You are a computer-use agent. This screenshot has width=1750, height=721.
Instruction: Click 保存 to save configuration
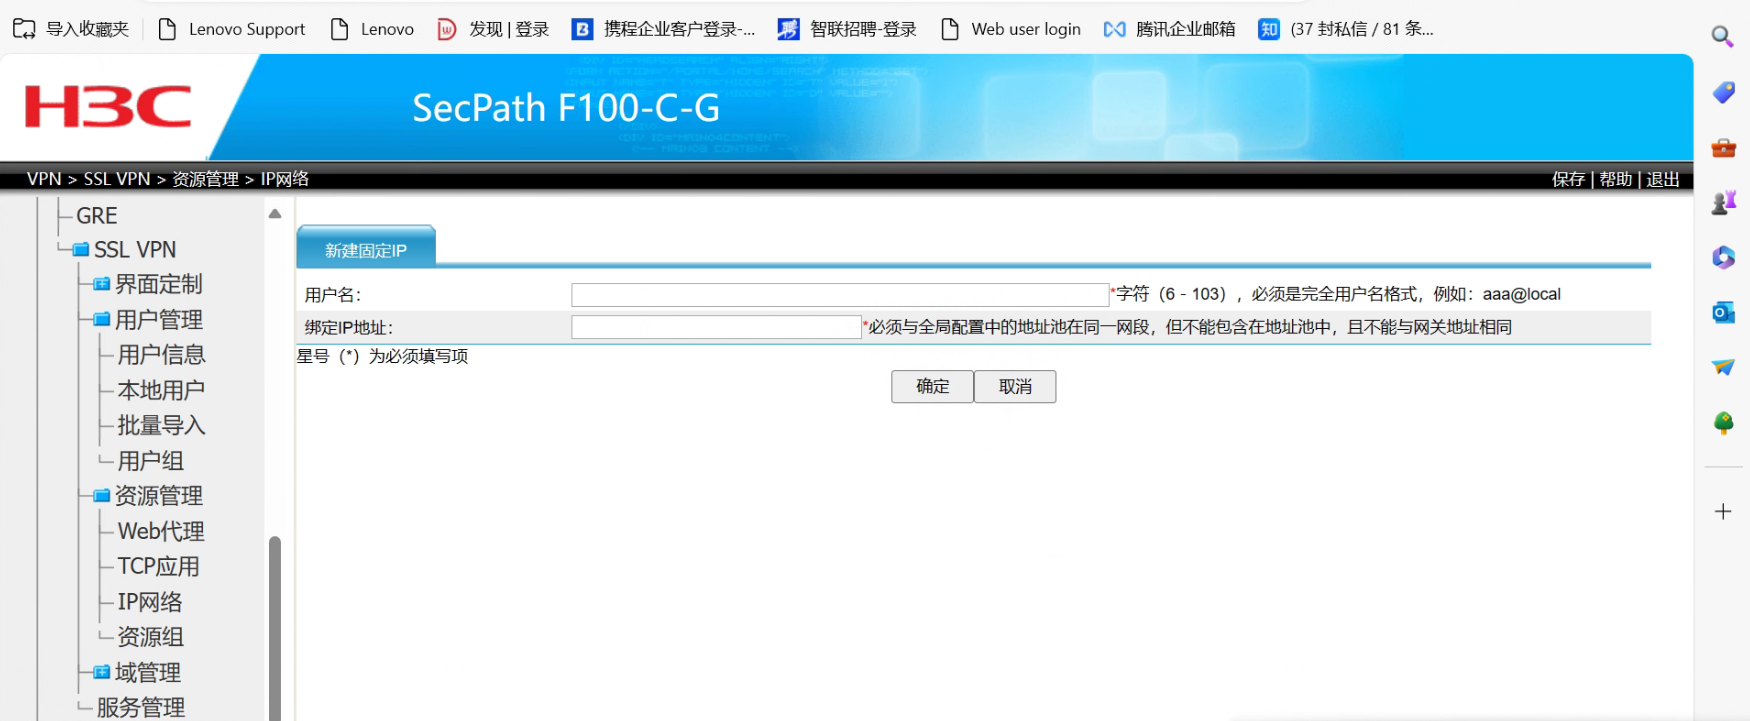[1568, 179]
